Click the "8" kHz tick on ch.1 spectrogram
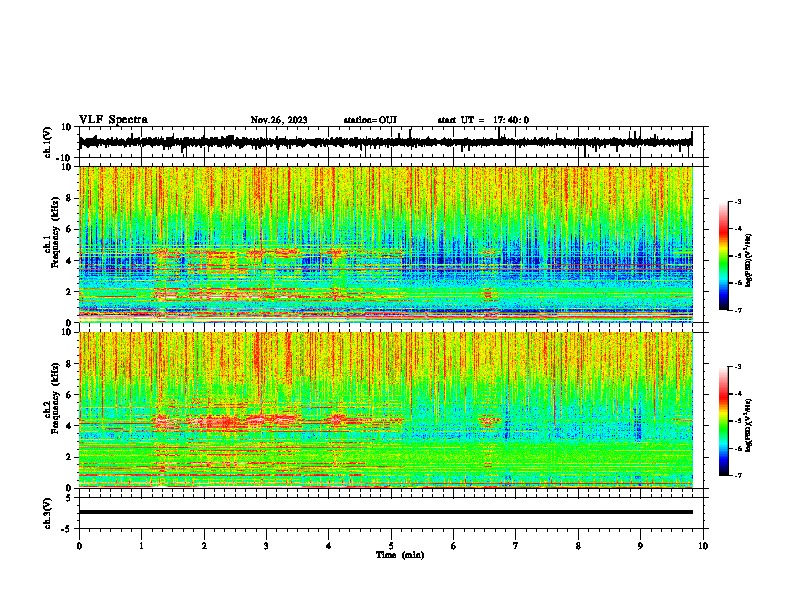Image resolution: width=792 pixels, height=612 pixels. pos(69,198)
